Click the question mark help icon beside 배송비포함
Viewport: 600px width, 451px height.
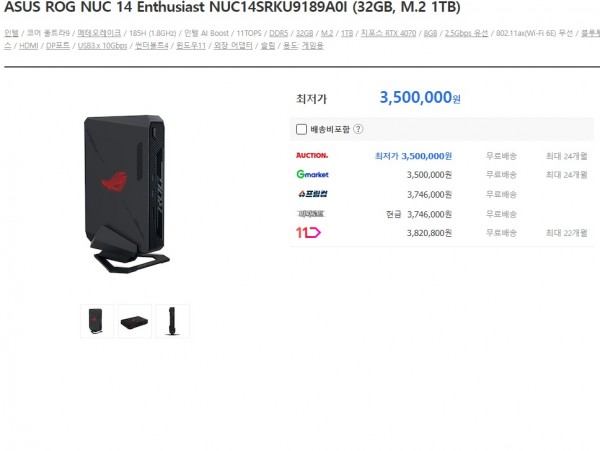tap(358, 129)
